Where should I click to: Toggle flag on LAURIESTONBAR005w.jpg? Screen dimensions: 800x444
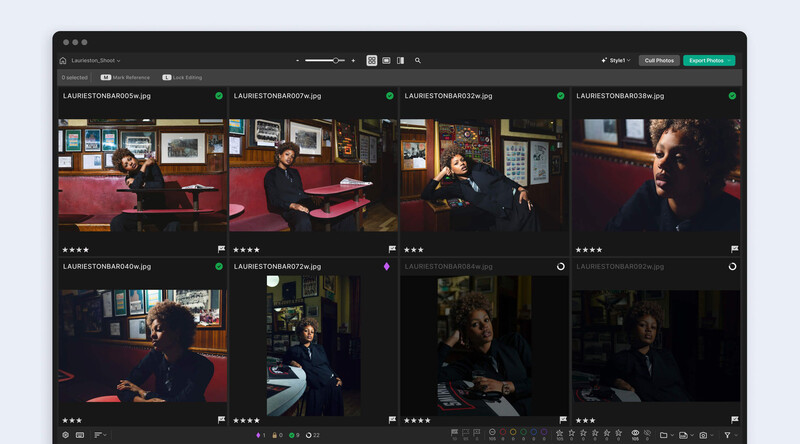coord(221,249)
